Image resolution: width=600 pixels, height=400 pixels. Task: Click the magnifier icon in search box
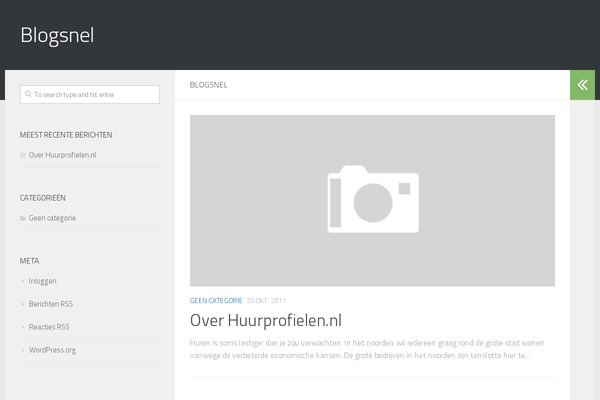(x=28, y=94)
